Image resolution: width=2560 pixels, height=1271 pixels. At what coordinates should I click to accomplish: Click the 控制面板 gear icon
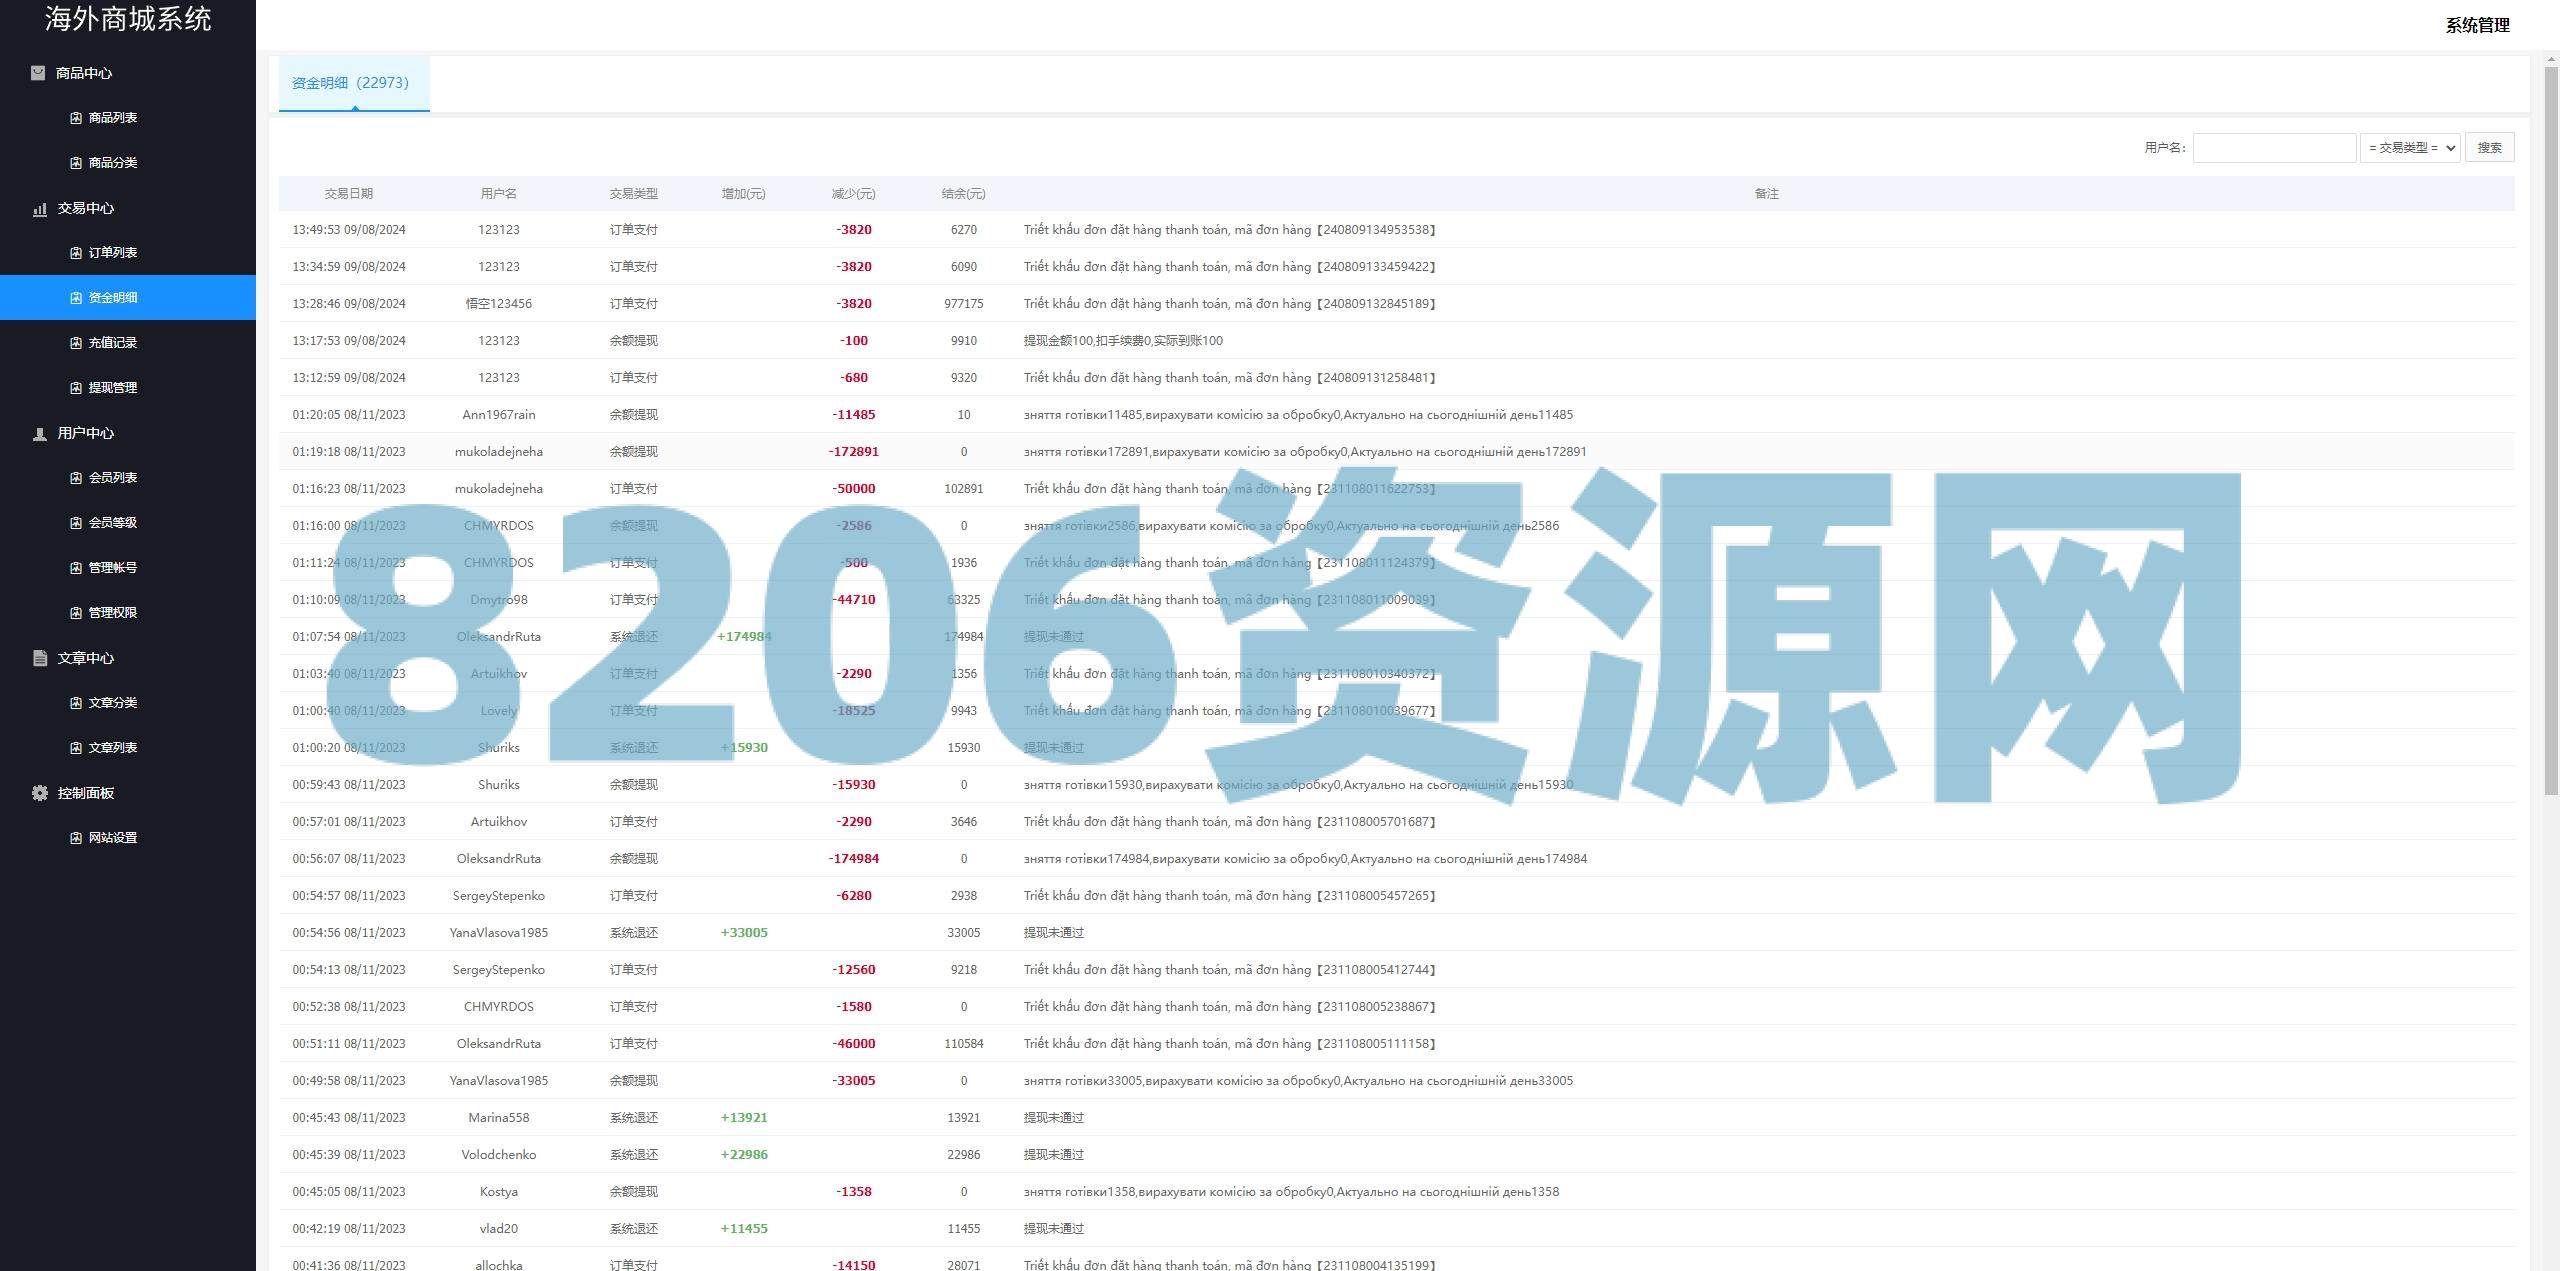[40, 793]
